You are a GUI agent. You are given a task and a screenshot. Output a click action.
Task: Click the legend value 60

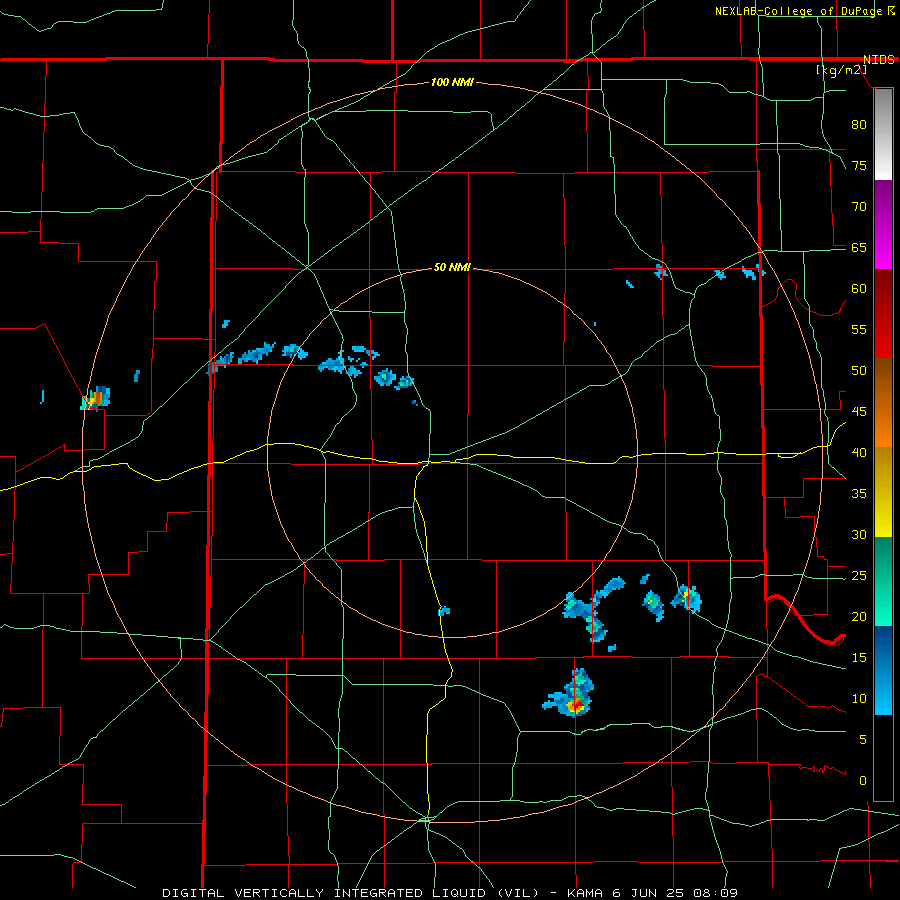click(859, 289)
